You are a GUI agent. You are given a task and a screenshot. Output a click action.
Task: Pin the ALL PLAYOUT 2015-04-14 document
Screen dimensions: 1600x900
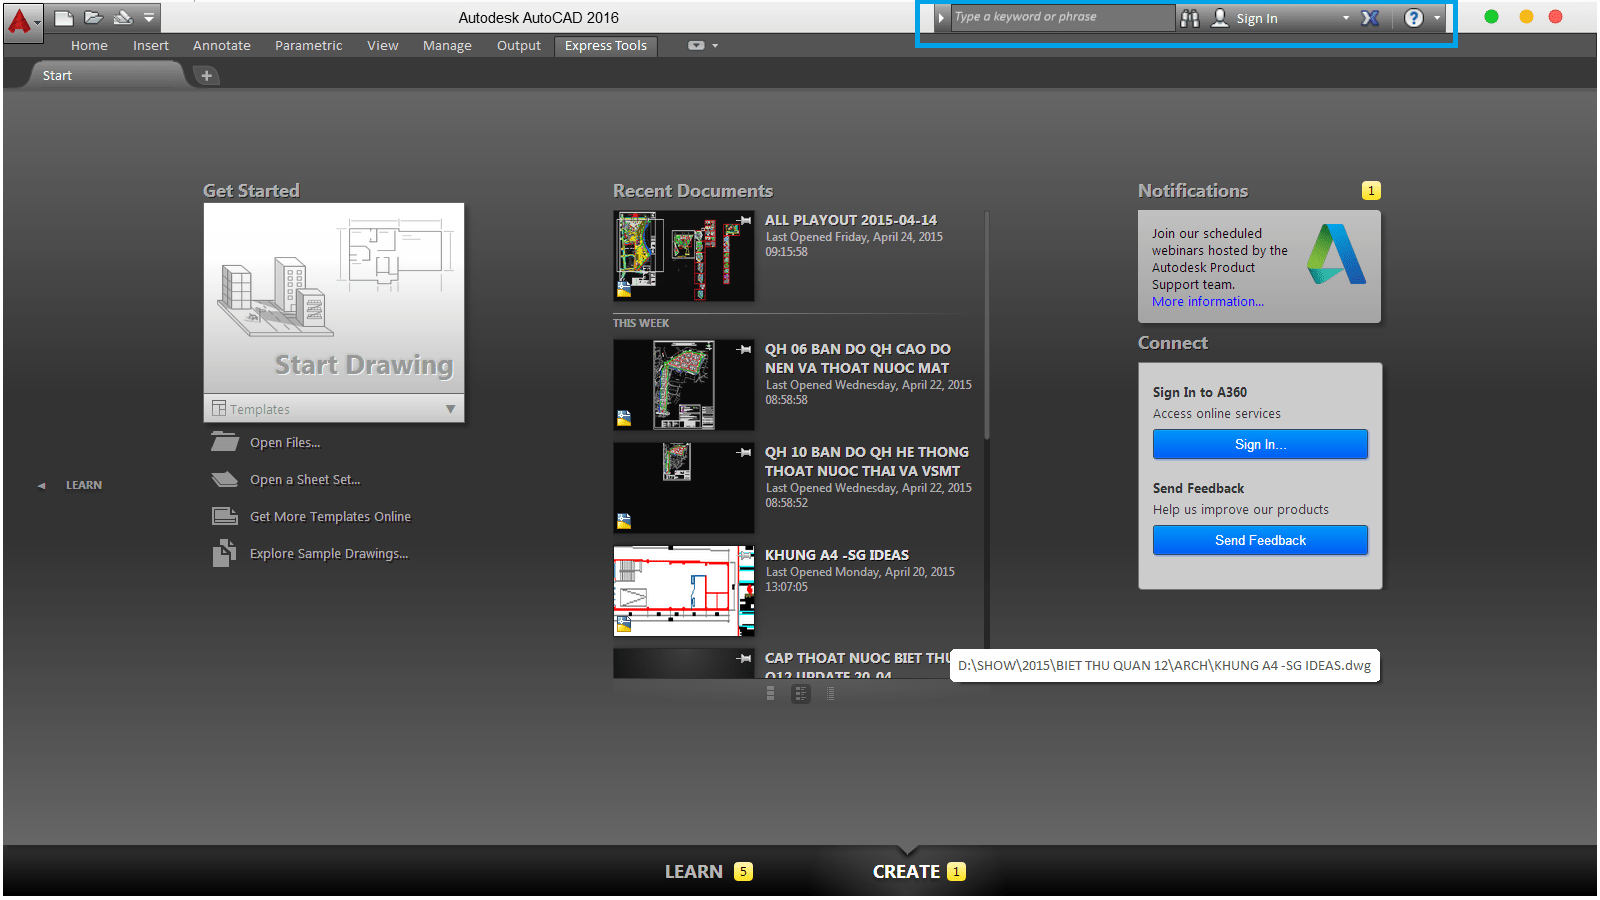[x=745, y=220]
